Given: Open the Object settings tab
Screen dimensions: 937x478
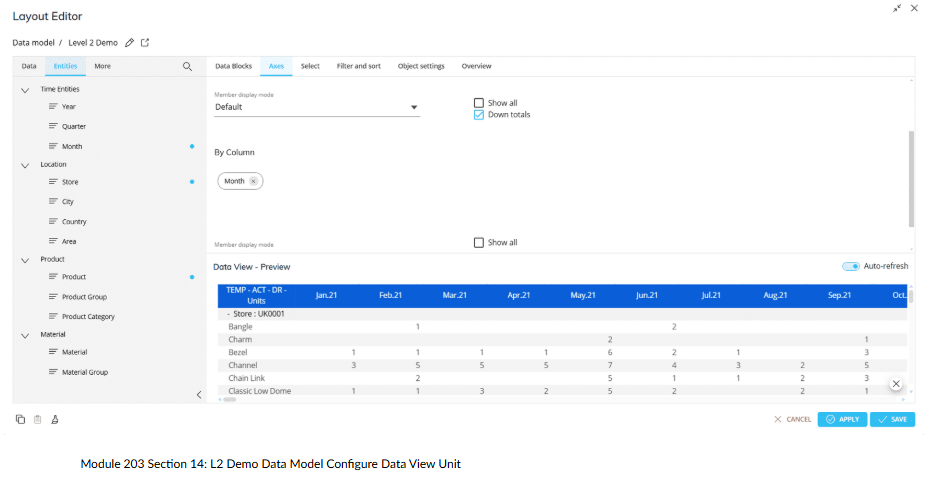Looking at the screenshot, I should click(421, 66).
